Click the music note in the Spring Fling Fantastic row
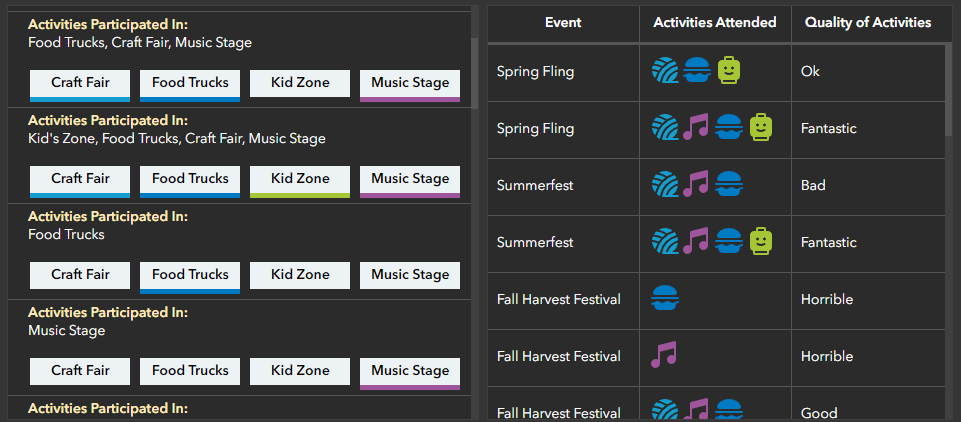This screenshot has width=961, height=422. point(695,128)
